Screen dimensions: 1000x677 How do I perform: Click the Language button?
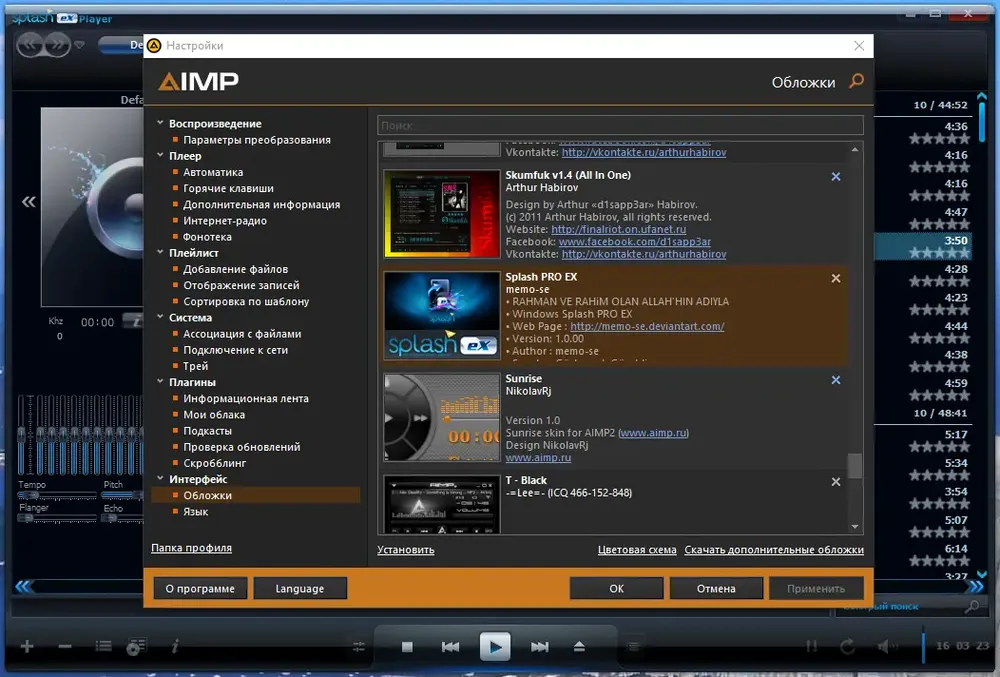click(300, 588)
